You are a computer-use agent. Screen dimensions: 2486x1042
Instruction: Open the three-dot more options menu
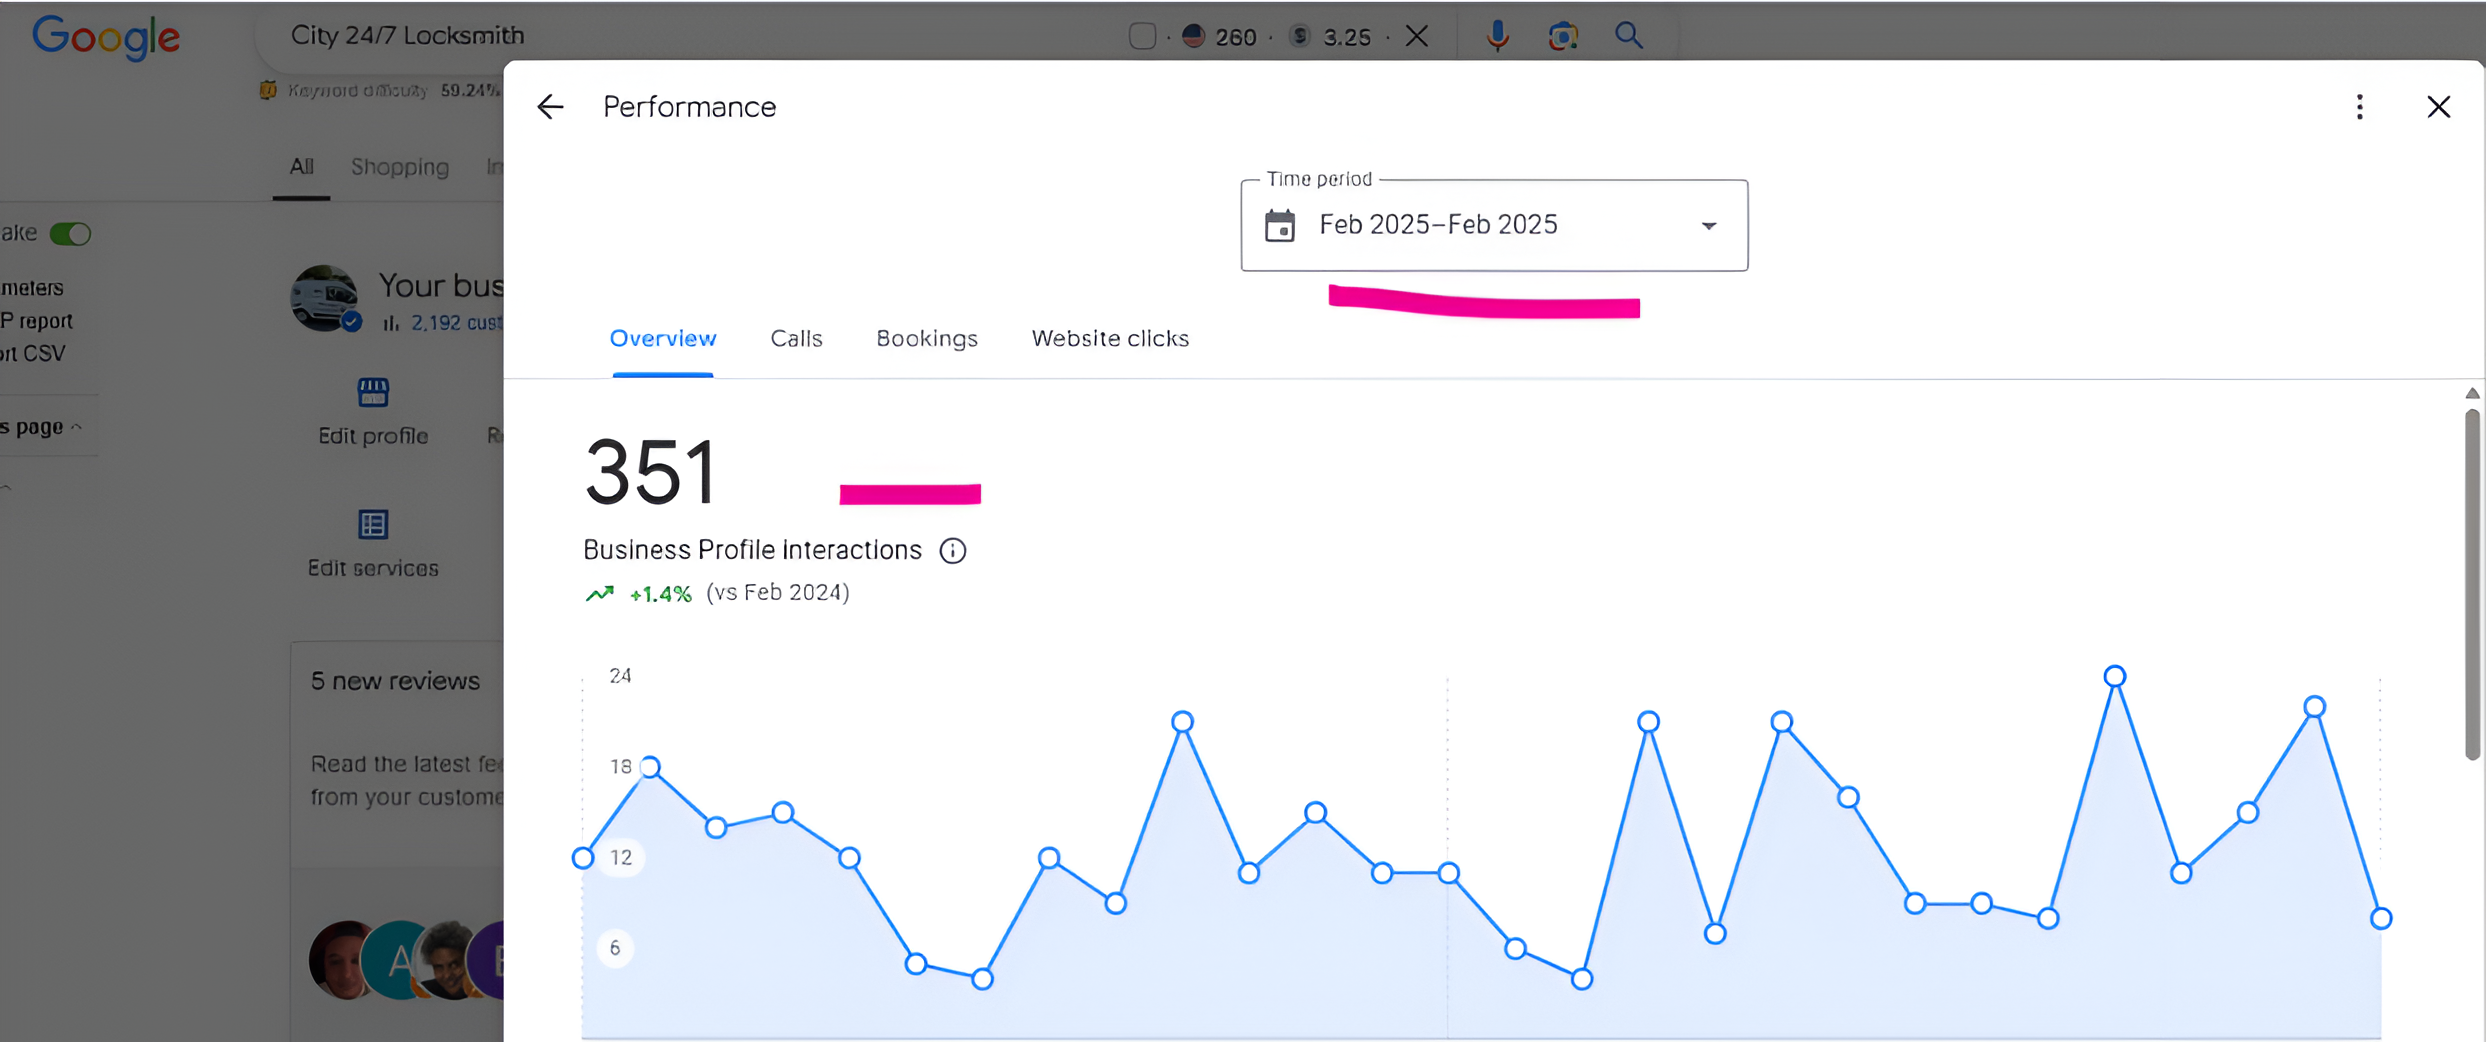tap(2360, 107)
